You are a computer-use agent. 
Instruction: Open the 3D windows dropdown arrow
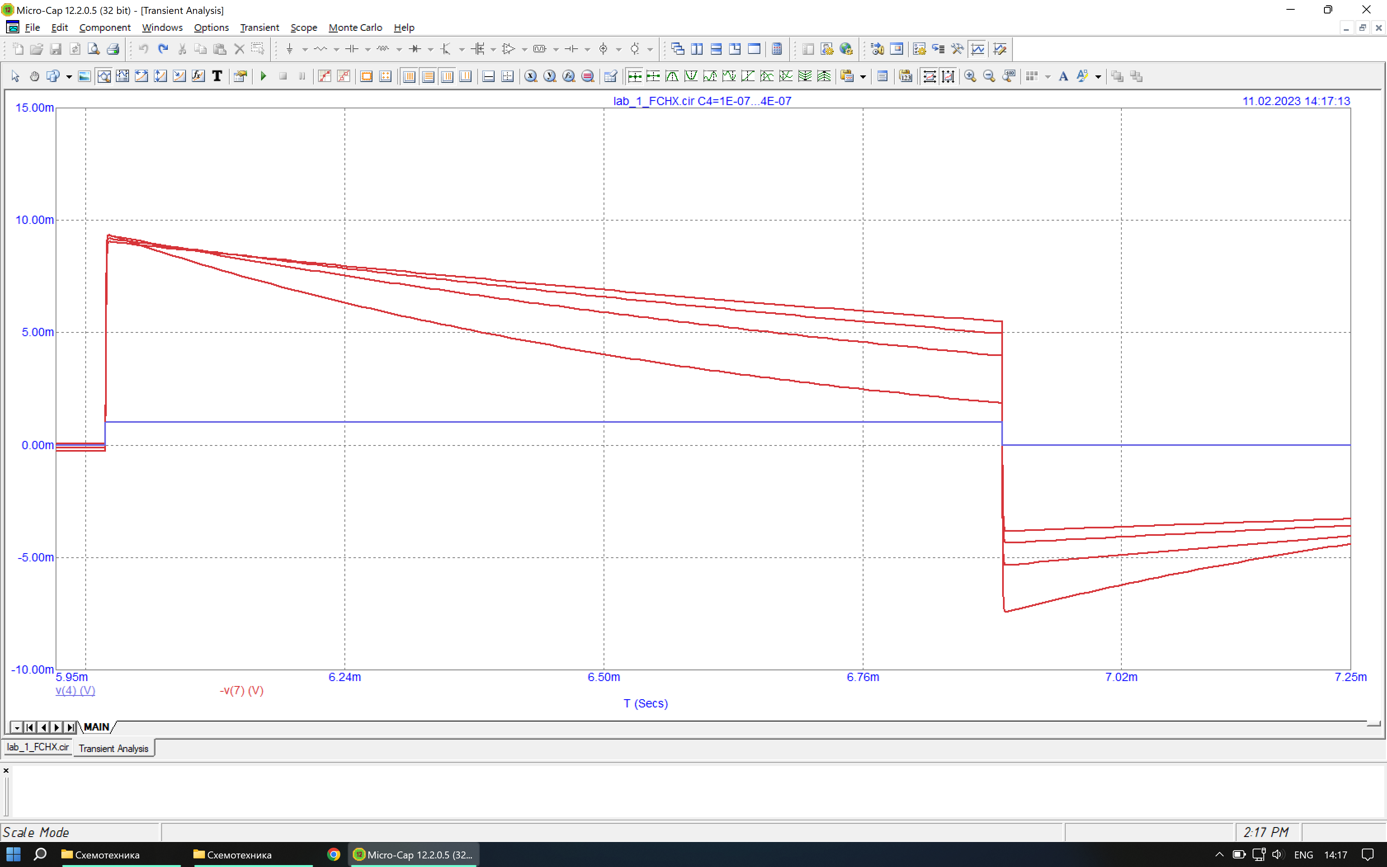click(x=69, y=76)
